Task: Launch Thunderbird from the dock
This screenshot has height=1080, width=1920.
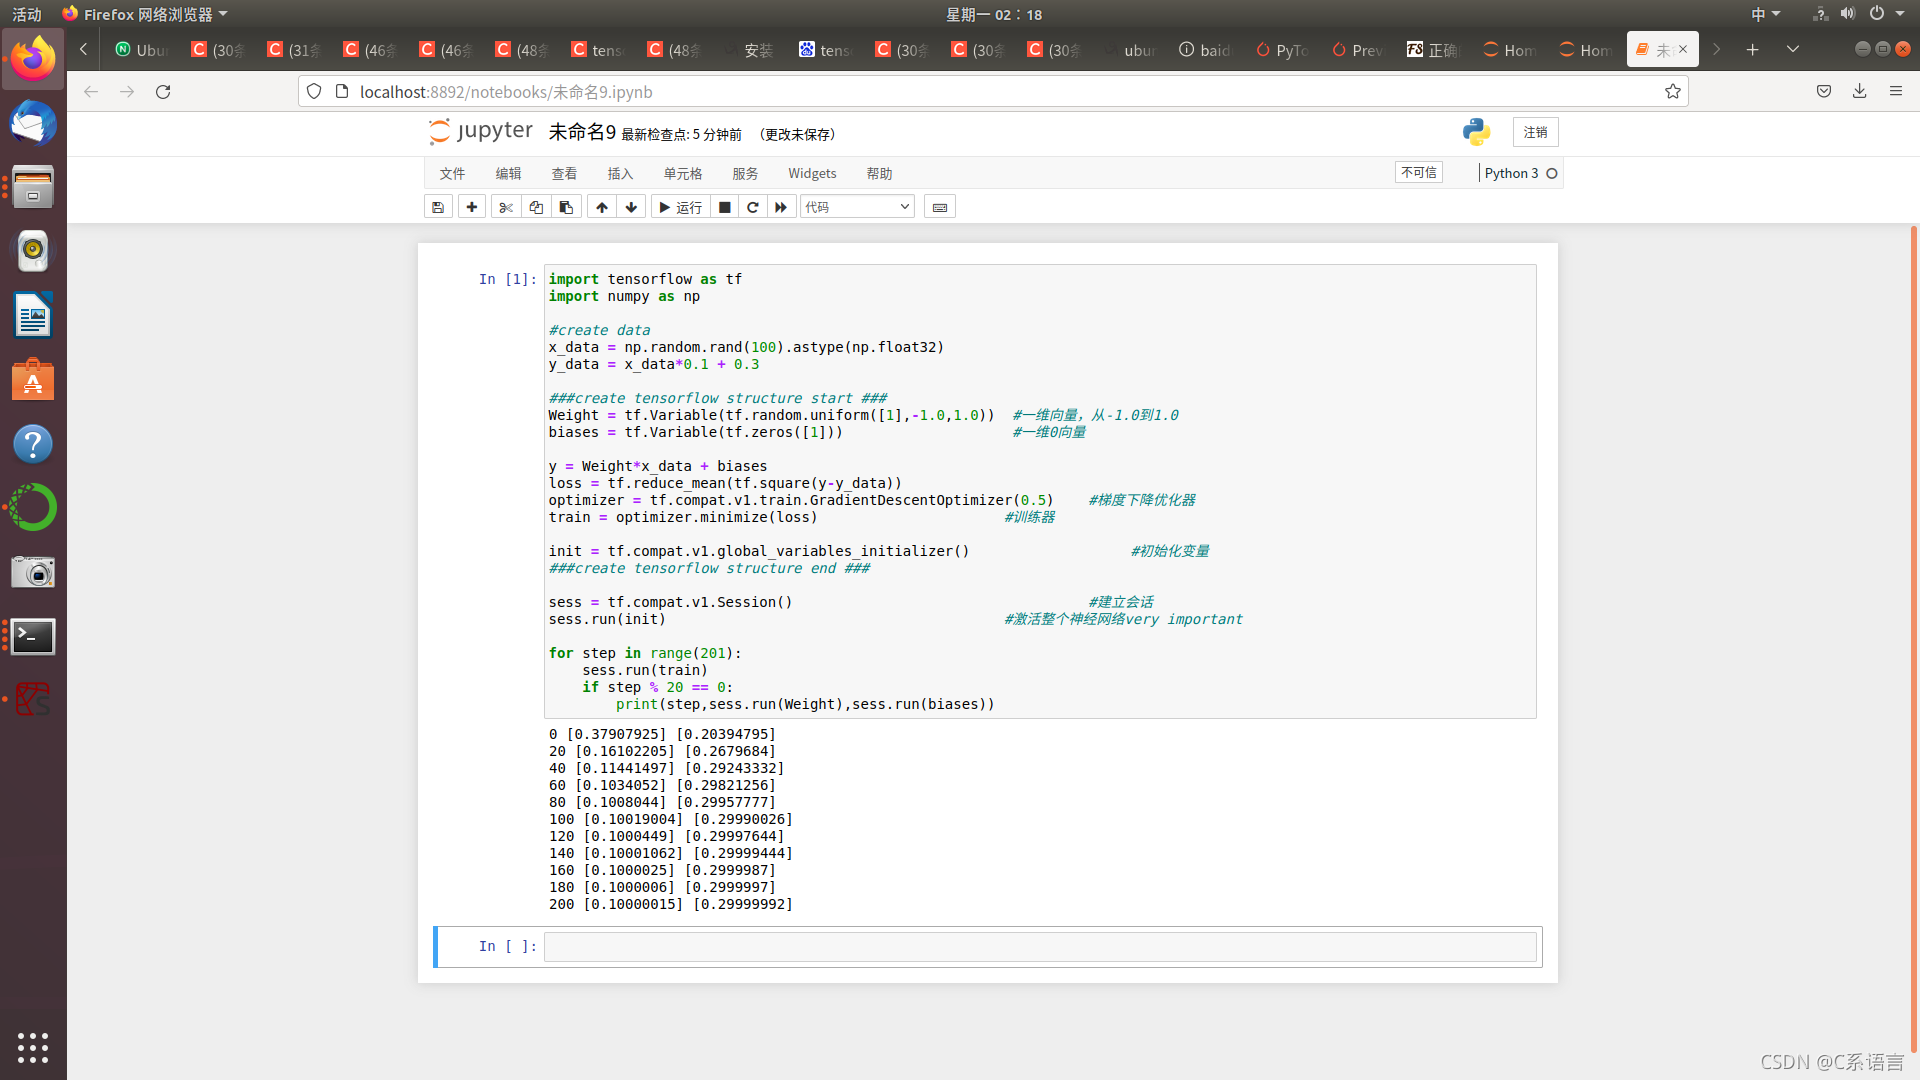Action: pos(33,124)
